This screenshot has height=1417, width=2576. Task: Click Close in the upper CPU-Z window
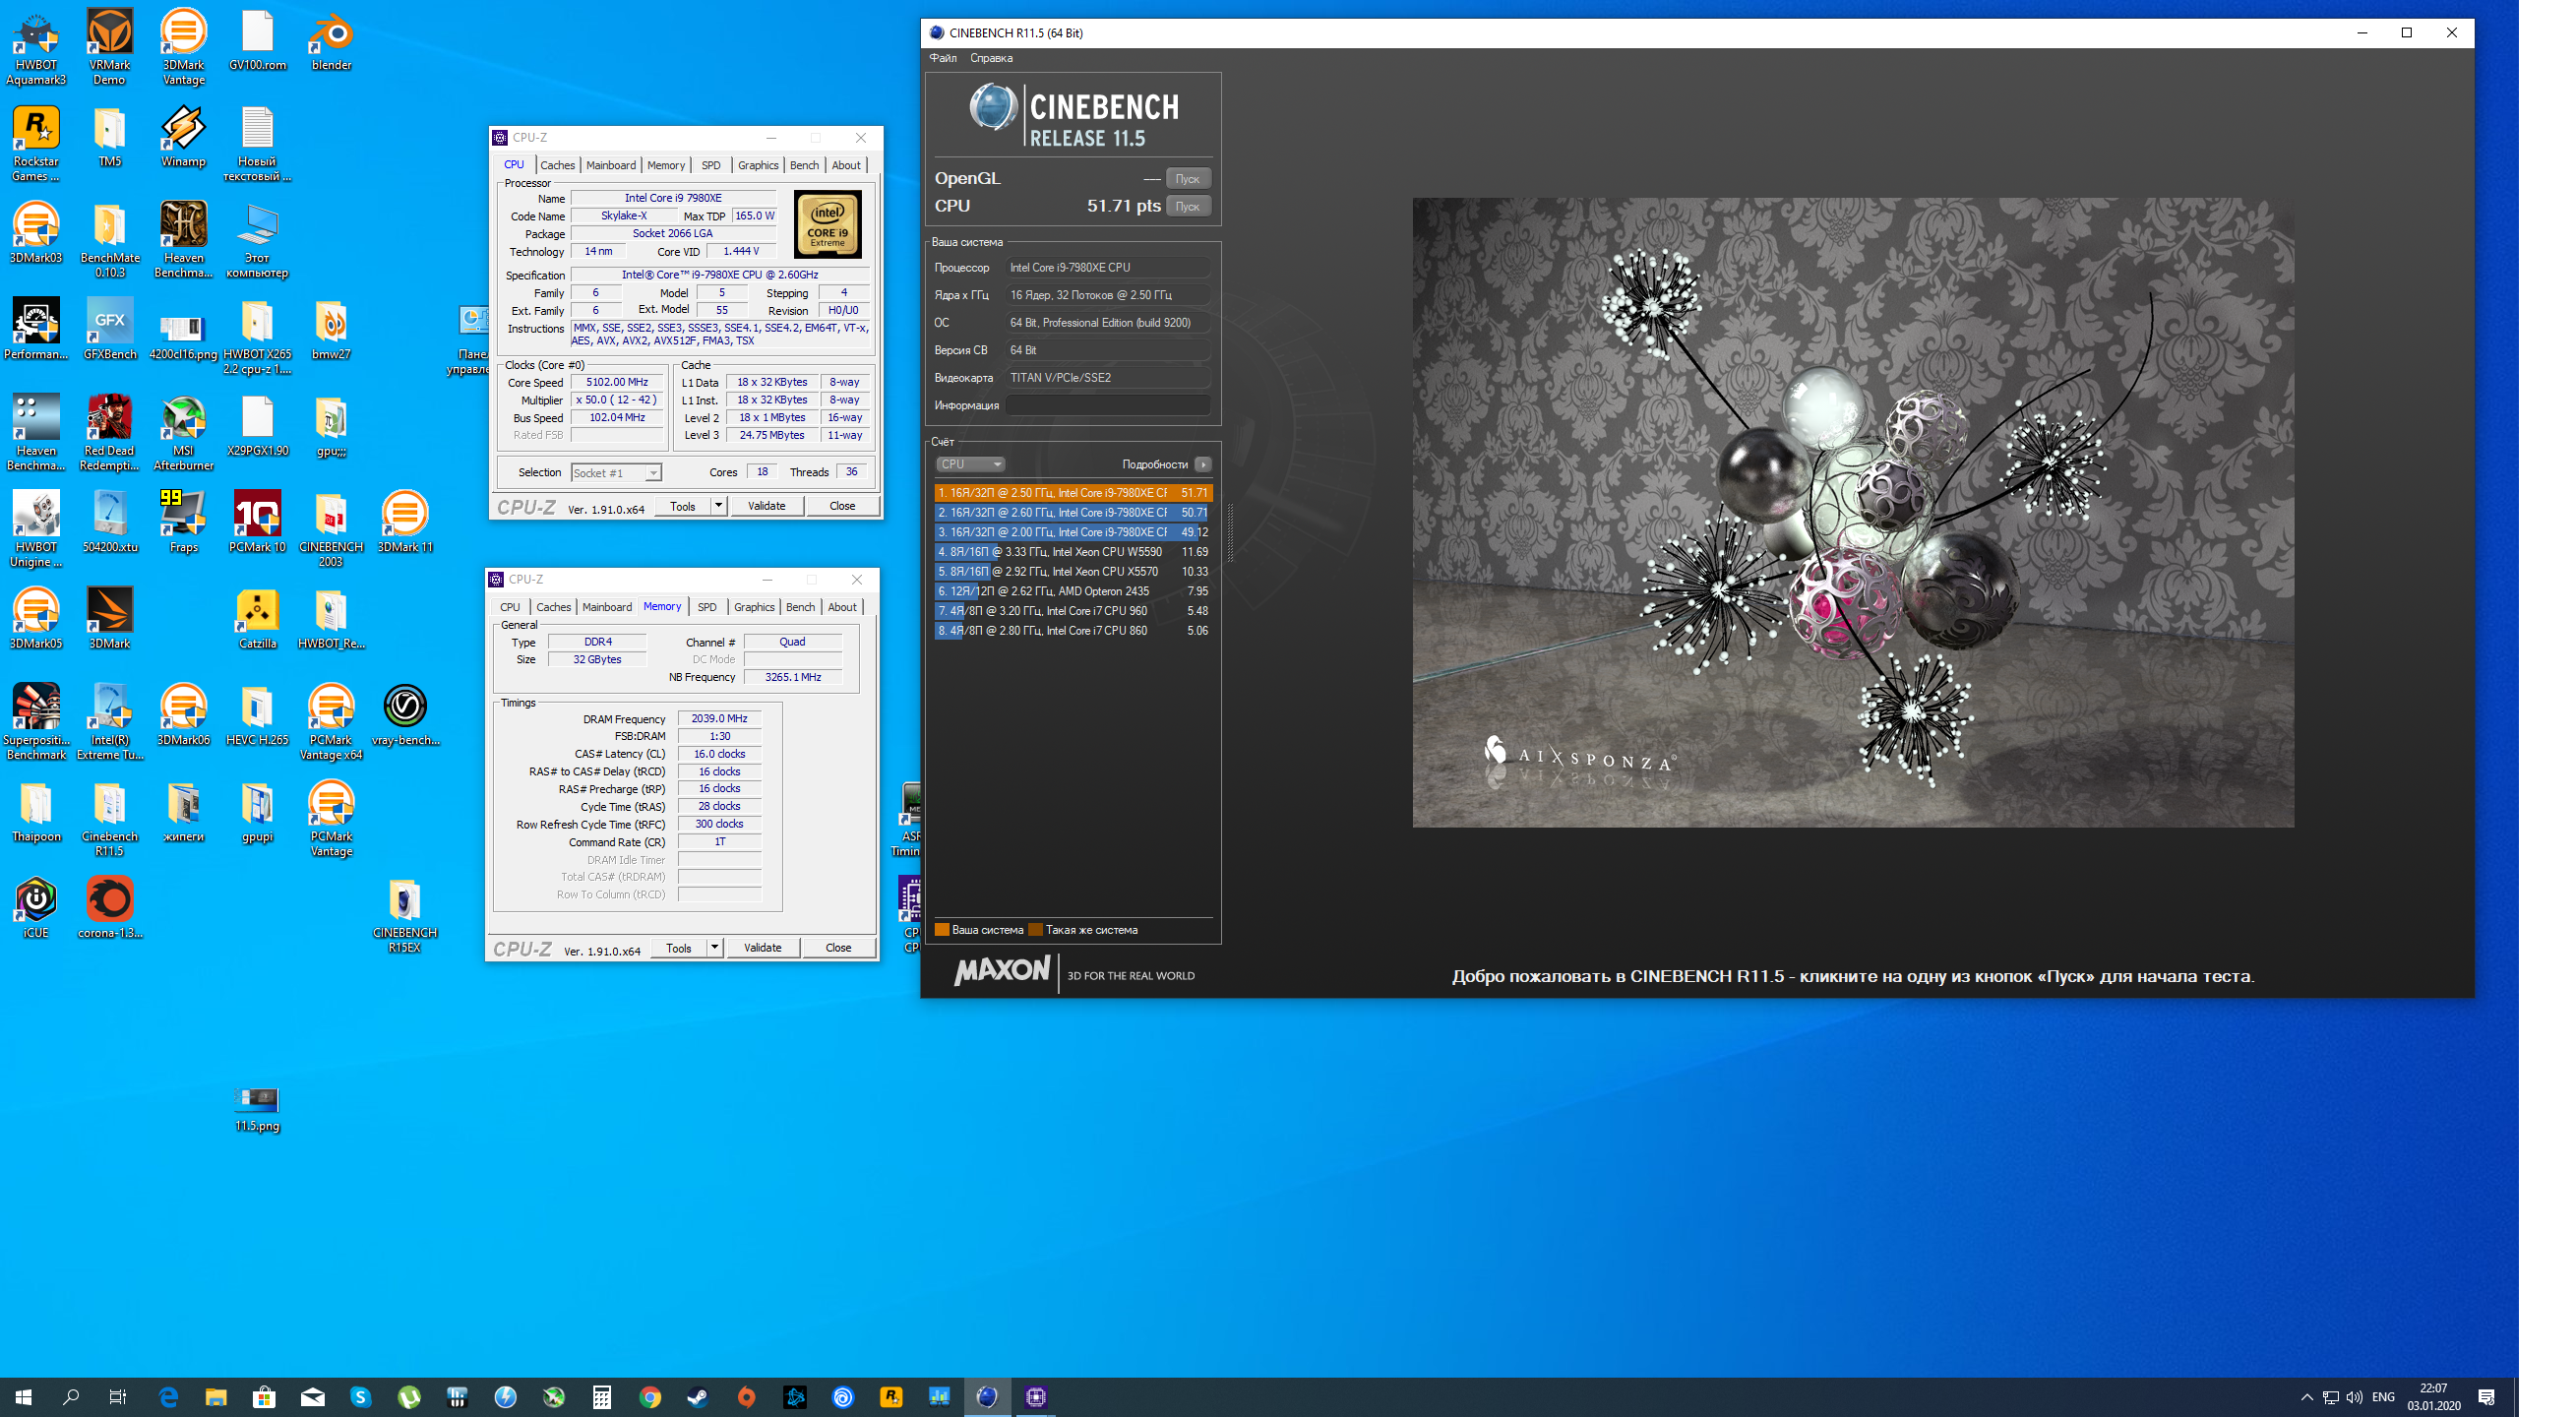[x=842, y=506]
